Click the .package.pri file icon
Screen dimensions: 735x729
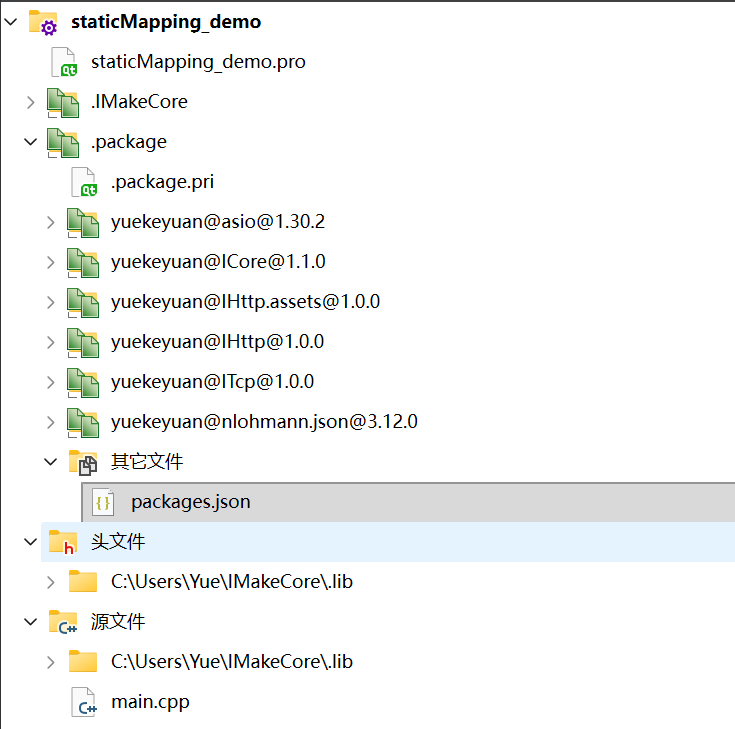pyautogui.click(x=84, y=182)
